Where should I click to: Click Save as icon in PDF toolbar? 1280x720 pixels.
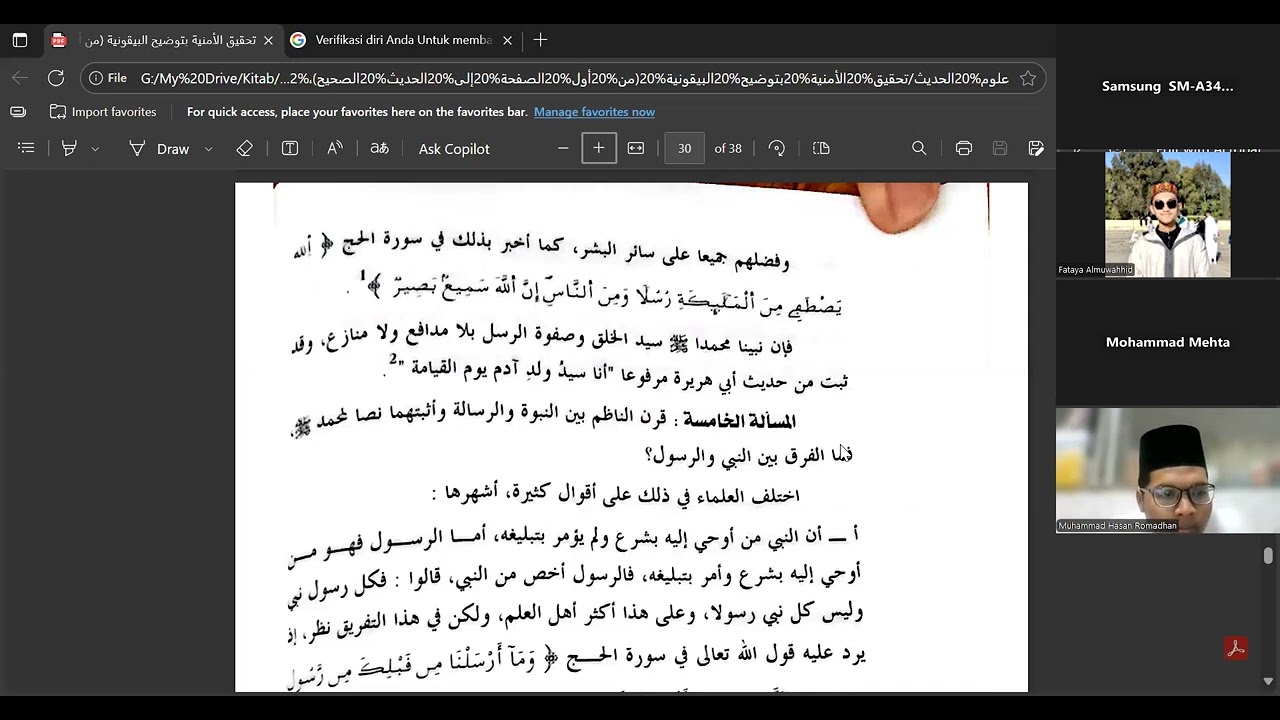point(1036,148)
